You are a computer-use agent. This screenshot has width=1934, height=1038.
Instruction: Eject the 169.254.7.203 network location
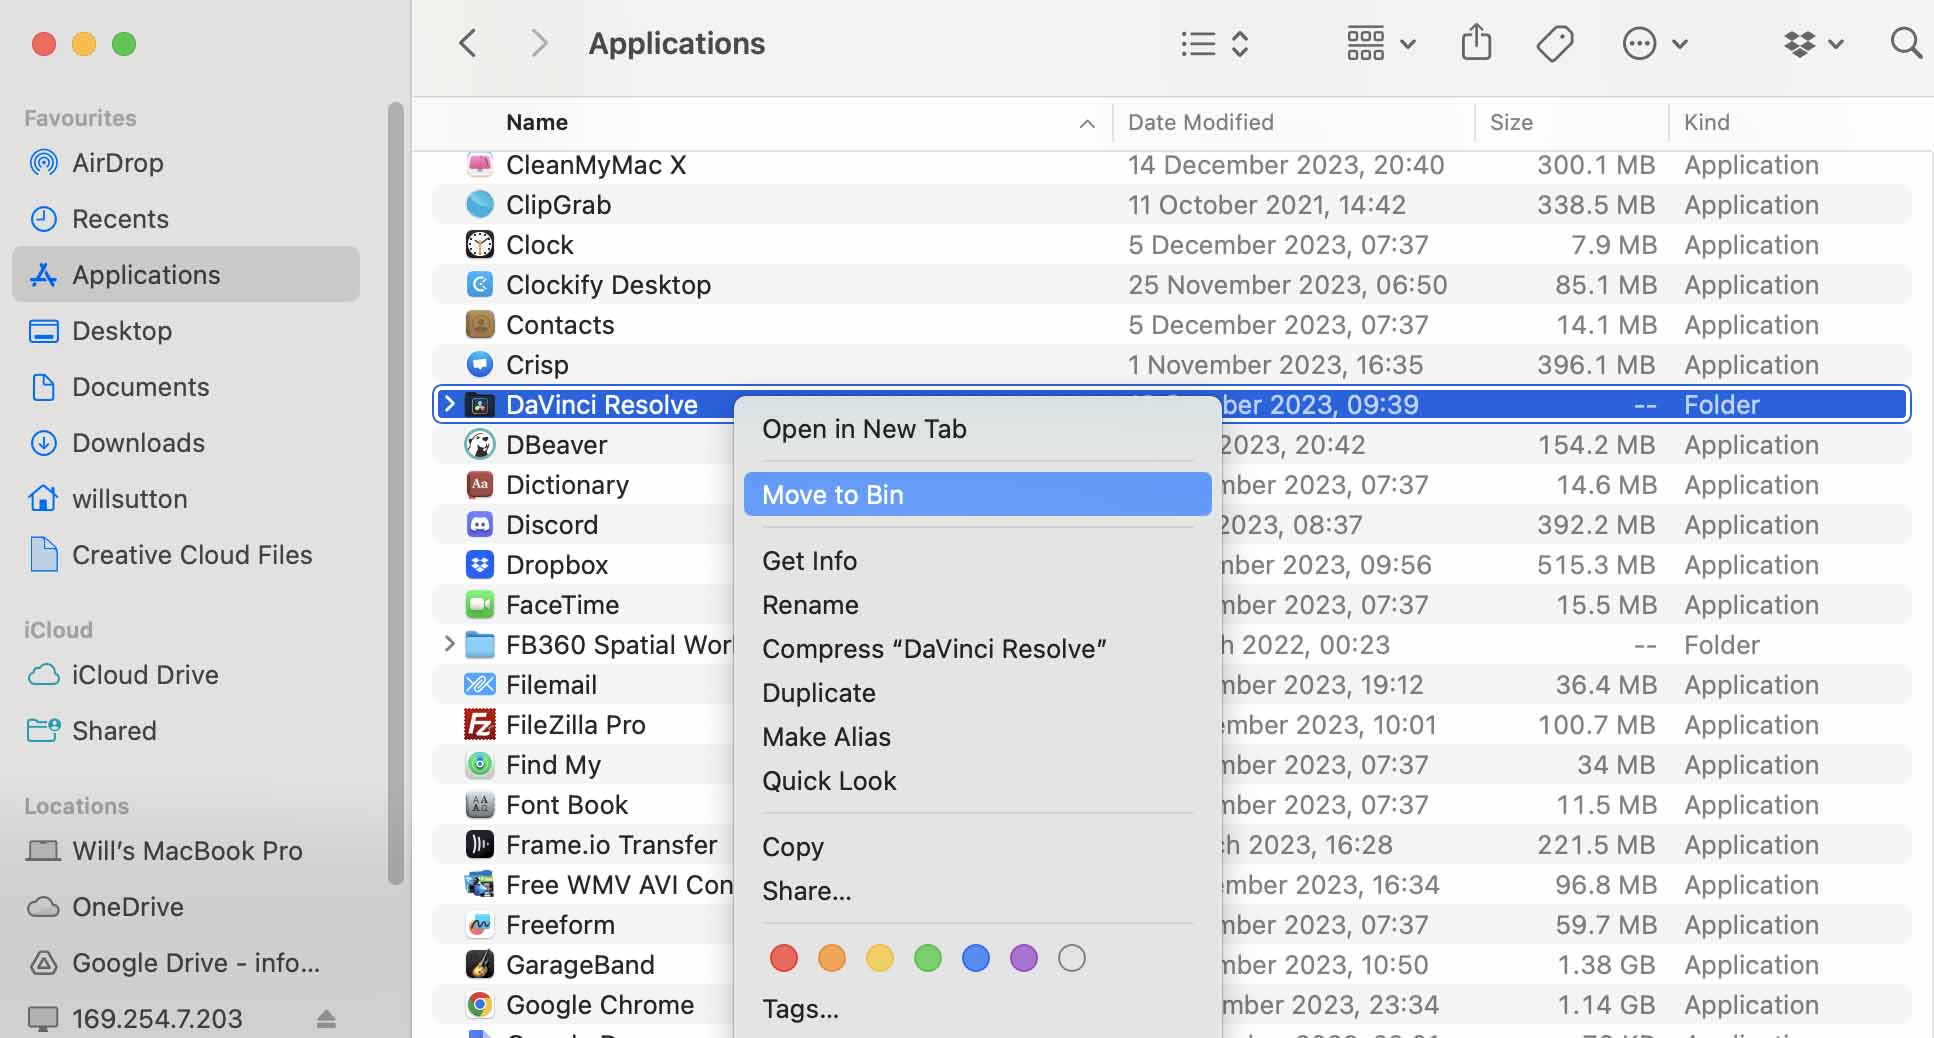[326, 1018]
